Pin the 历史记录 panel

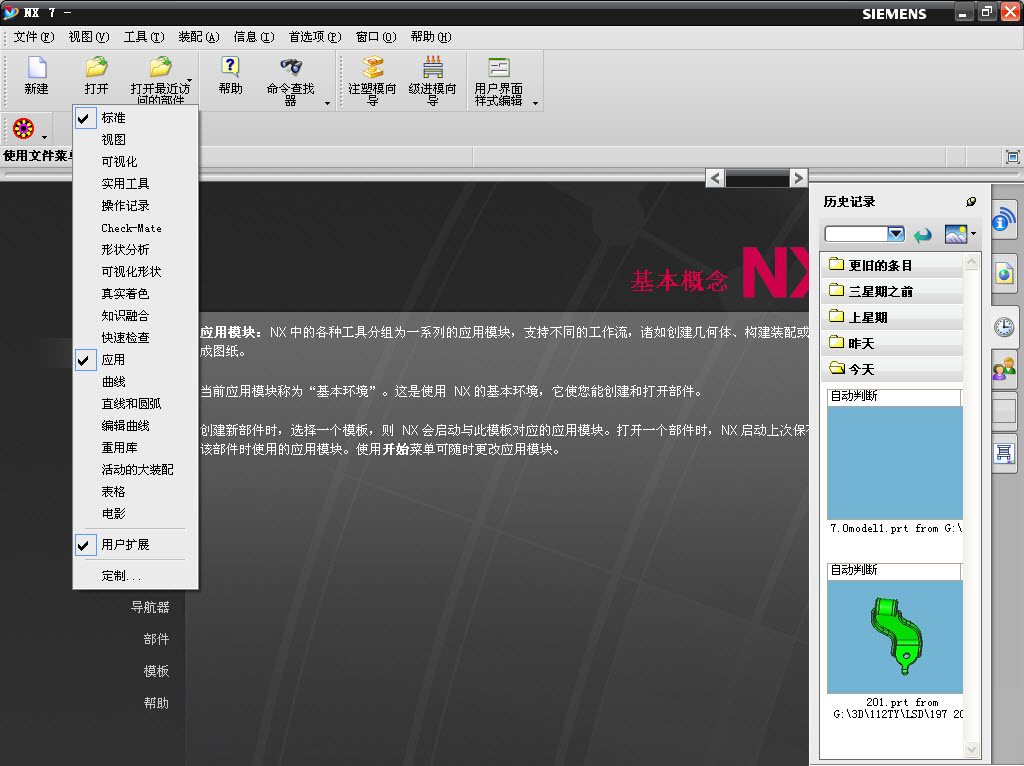point(971,202)
